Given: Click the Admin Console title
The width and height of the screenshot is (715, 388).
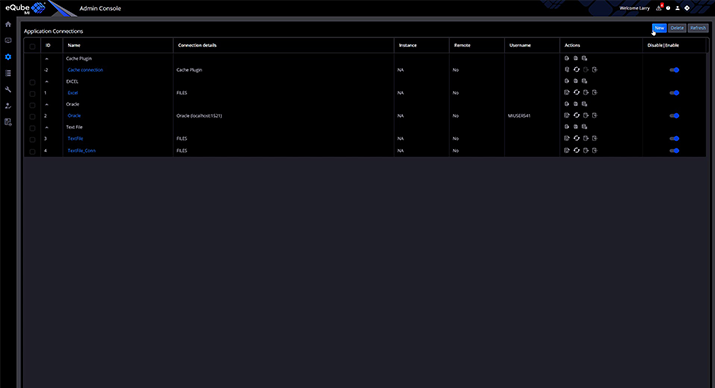Looking at the screenshot, I should click(x=100, y=8).
